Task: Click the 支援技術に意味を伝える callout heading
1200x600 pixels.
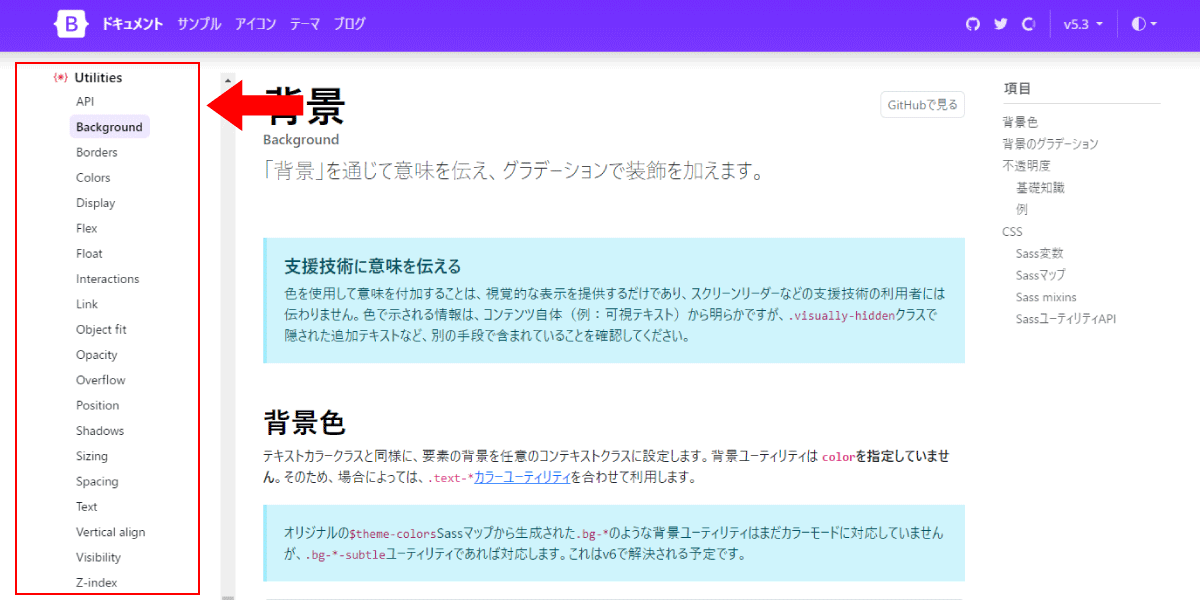Action: click(x=373, y=266)
